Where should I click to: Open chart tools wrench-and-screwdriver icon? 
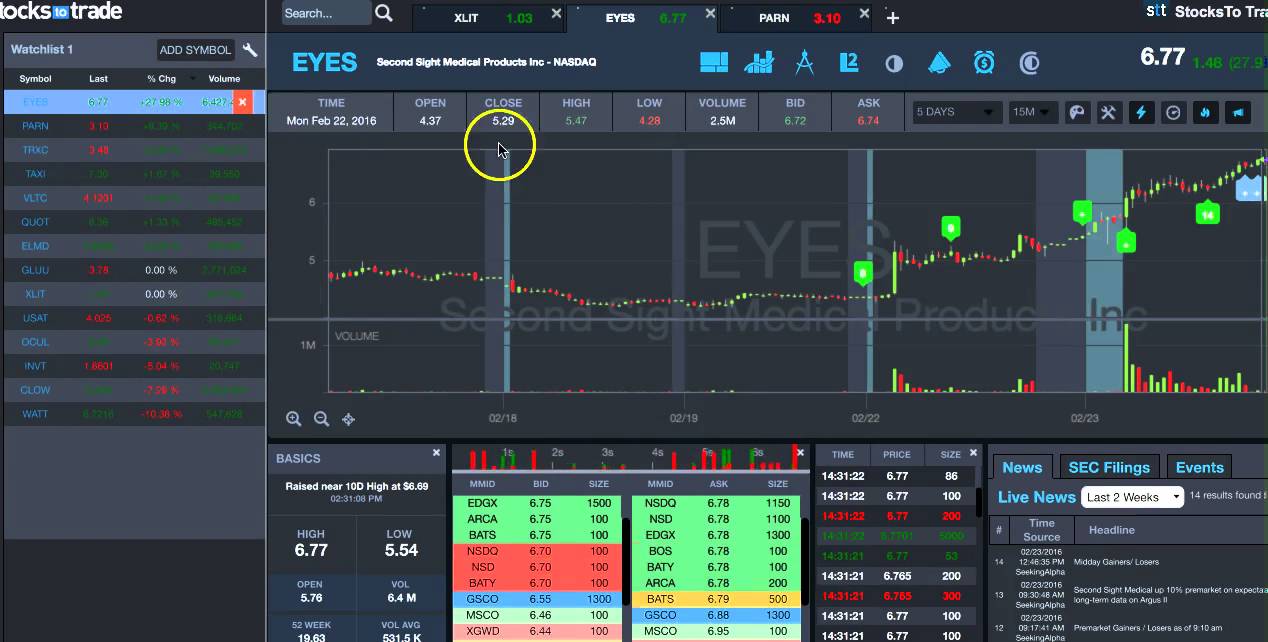1109,112
